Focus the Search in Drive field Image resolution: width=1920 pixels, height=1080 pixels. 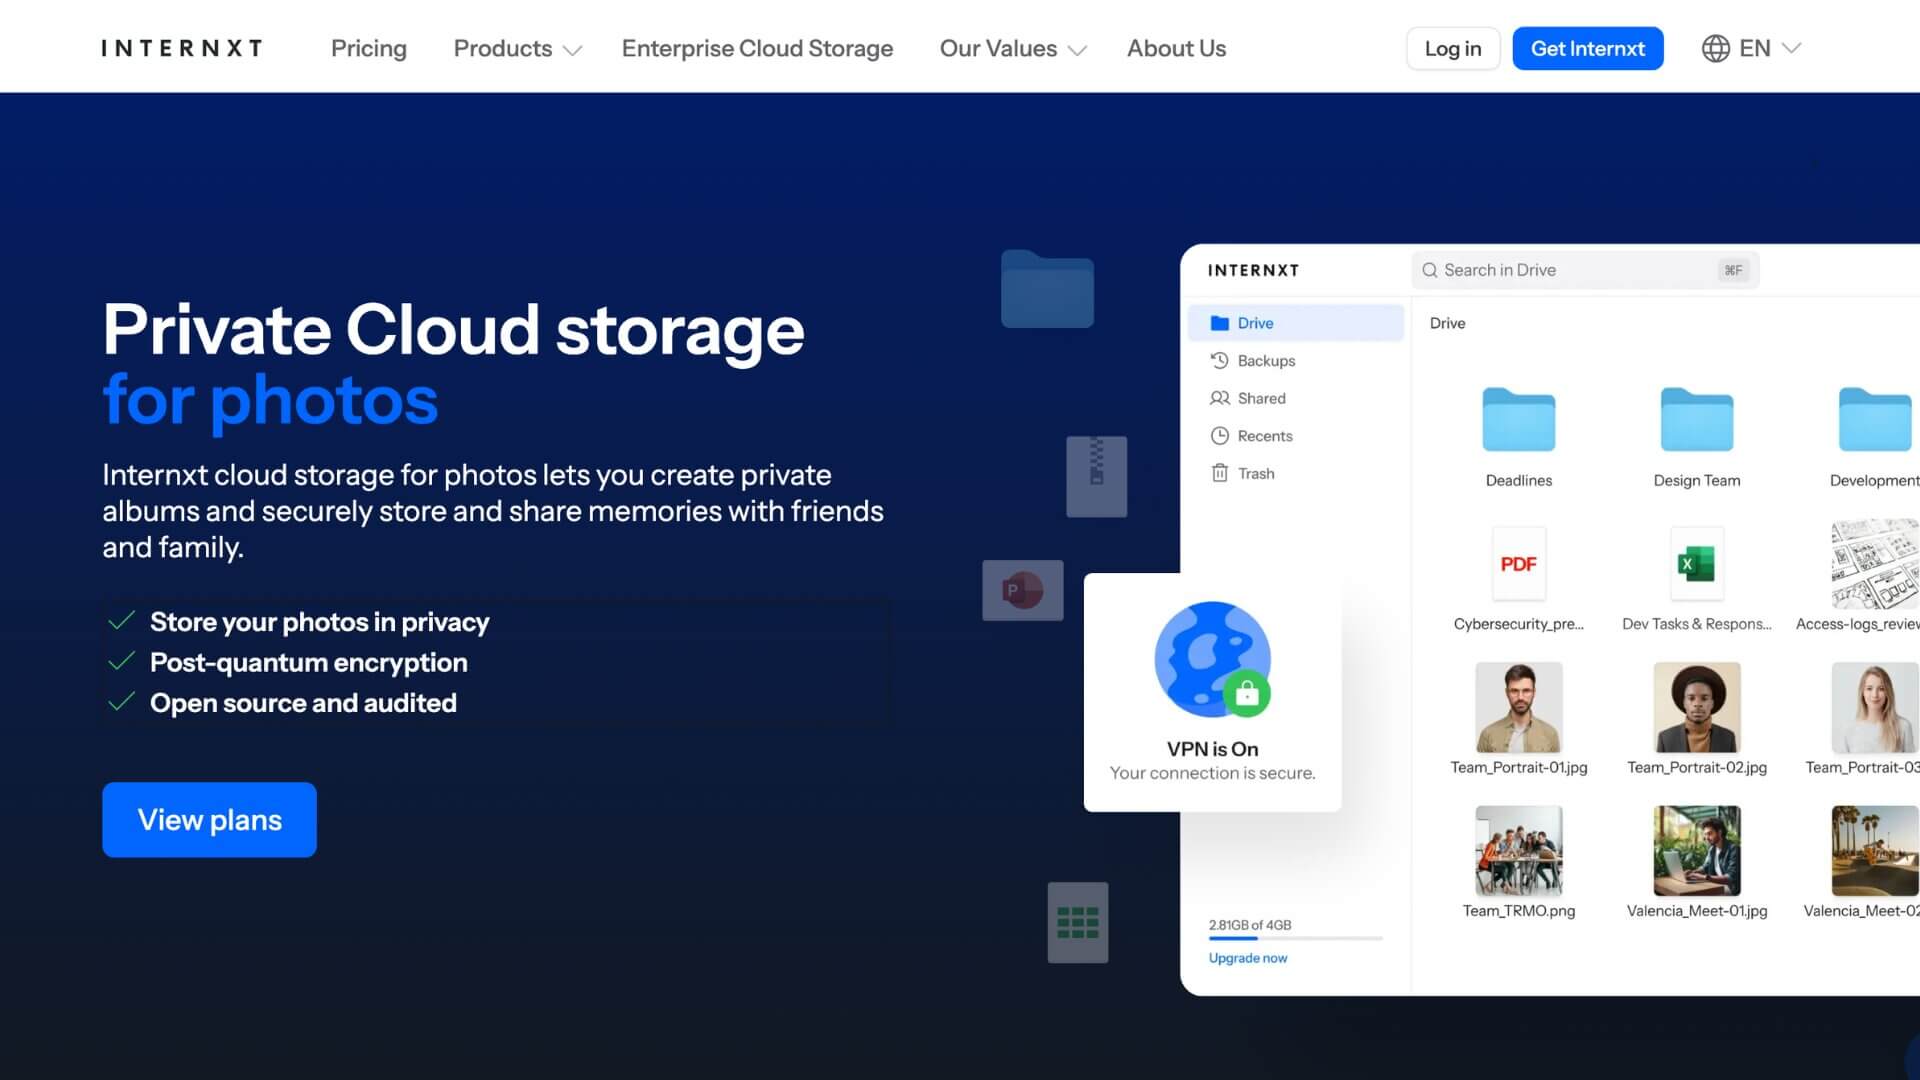[1584, 270]
